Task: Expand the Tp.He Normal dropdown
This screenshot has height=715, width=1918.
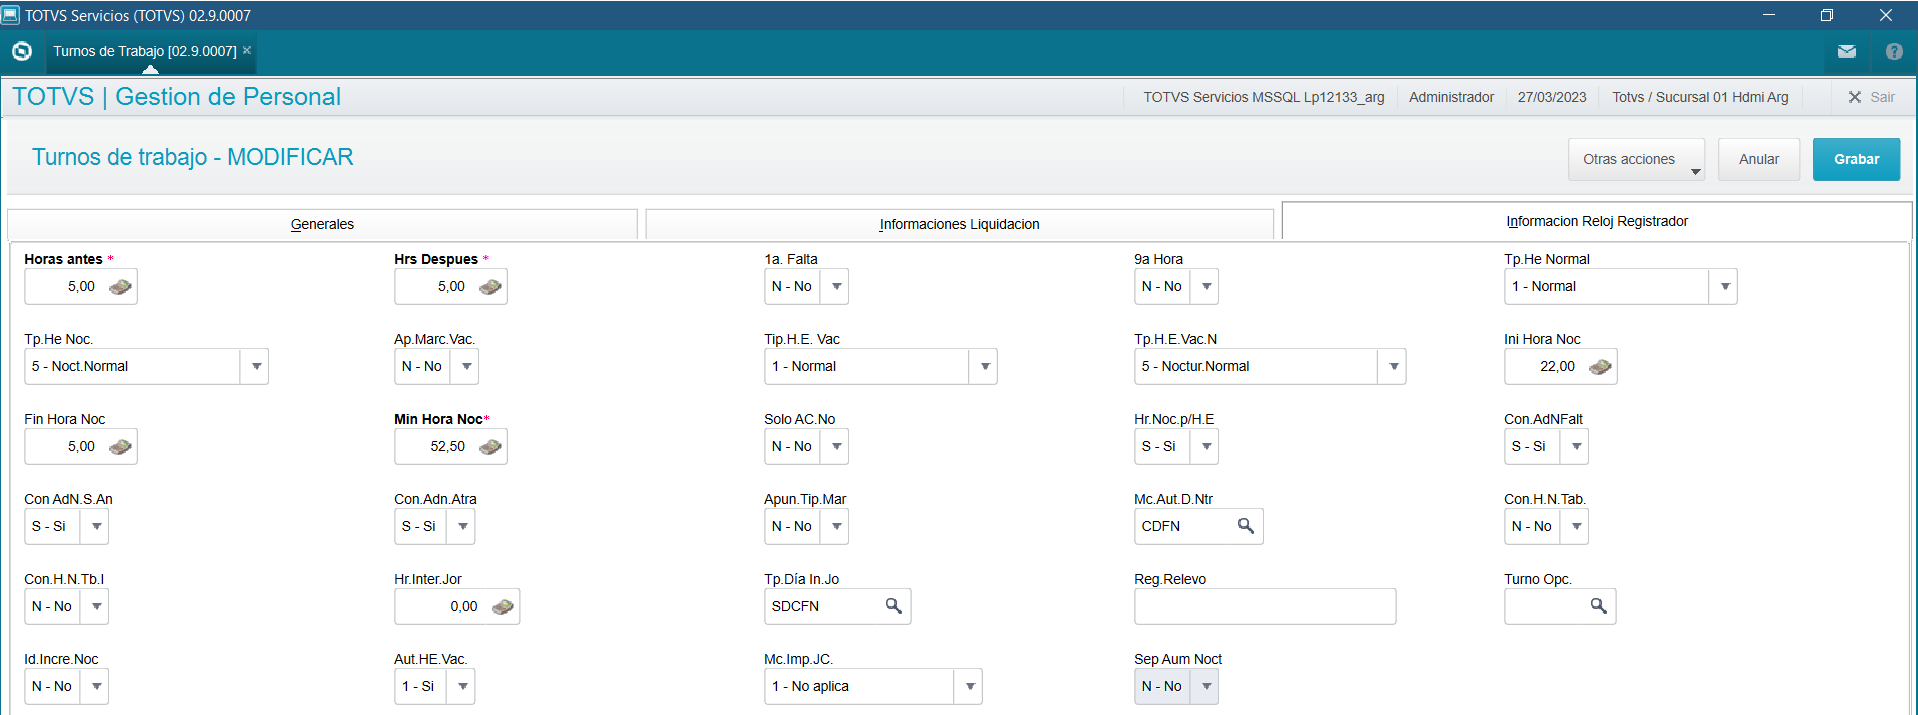Action: (1724, 287)
